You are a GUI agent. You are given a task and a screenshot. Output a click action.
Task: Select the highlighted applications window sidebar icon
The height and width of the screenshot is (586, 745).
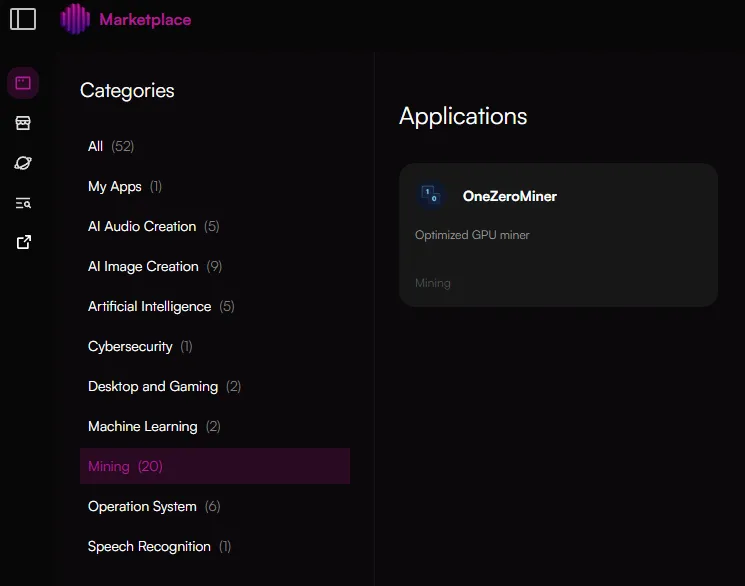point(23,83)
